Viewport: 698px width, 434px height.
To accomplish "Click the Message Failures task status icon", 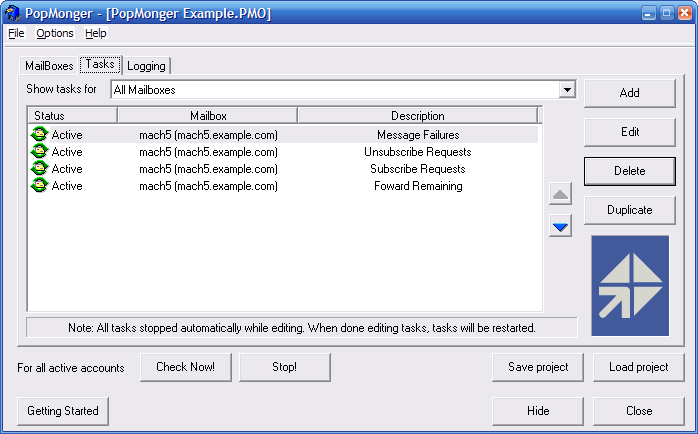I will 39,134.
